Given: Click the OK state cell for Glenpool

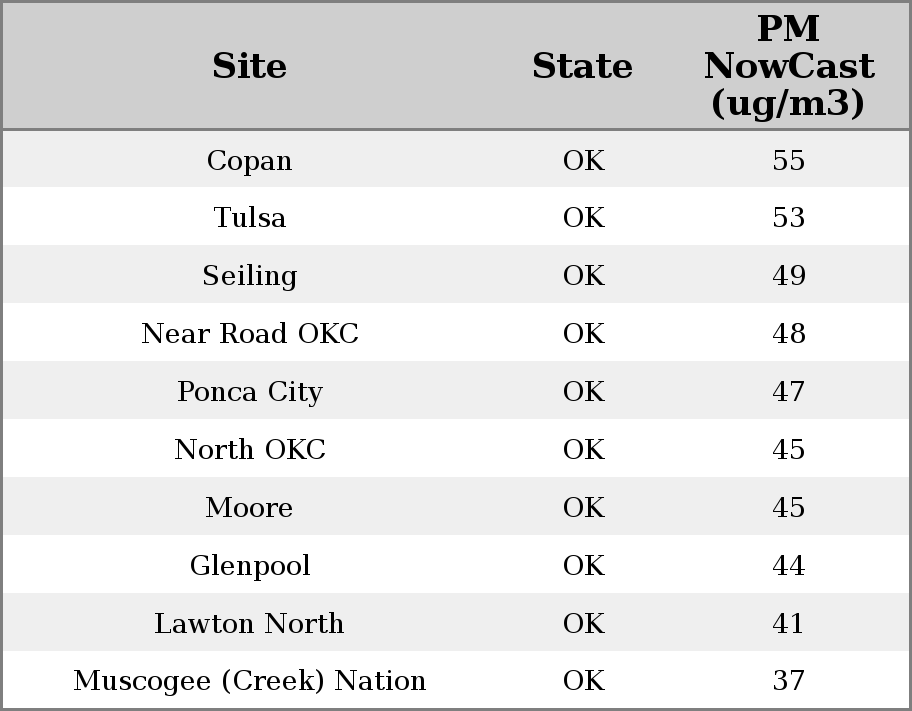Looking at the screenshot, I should 583,566.
